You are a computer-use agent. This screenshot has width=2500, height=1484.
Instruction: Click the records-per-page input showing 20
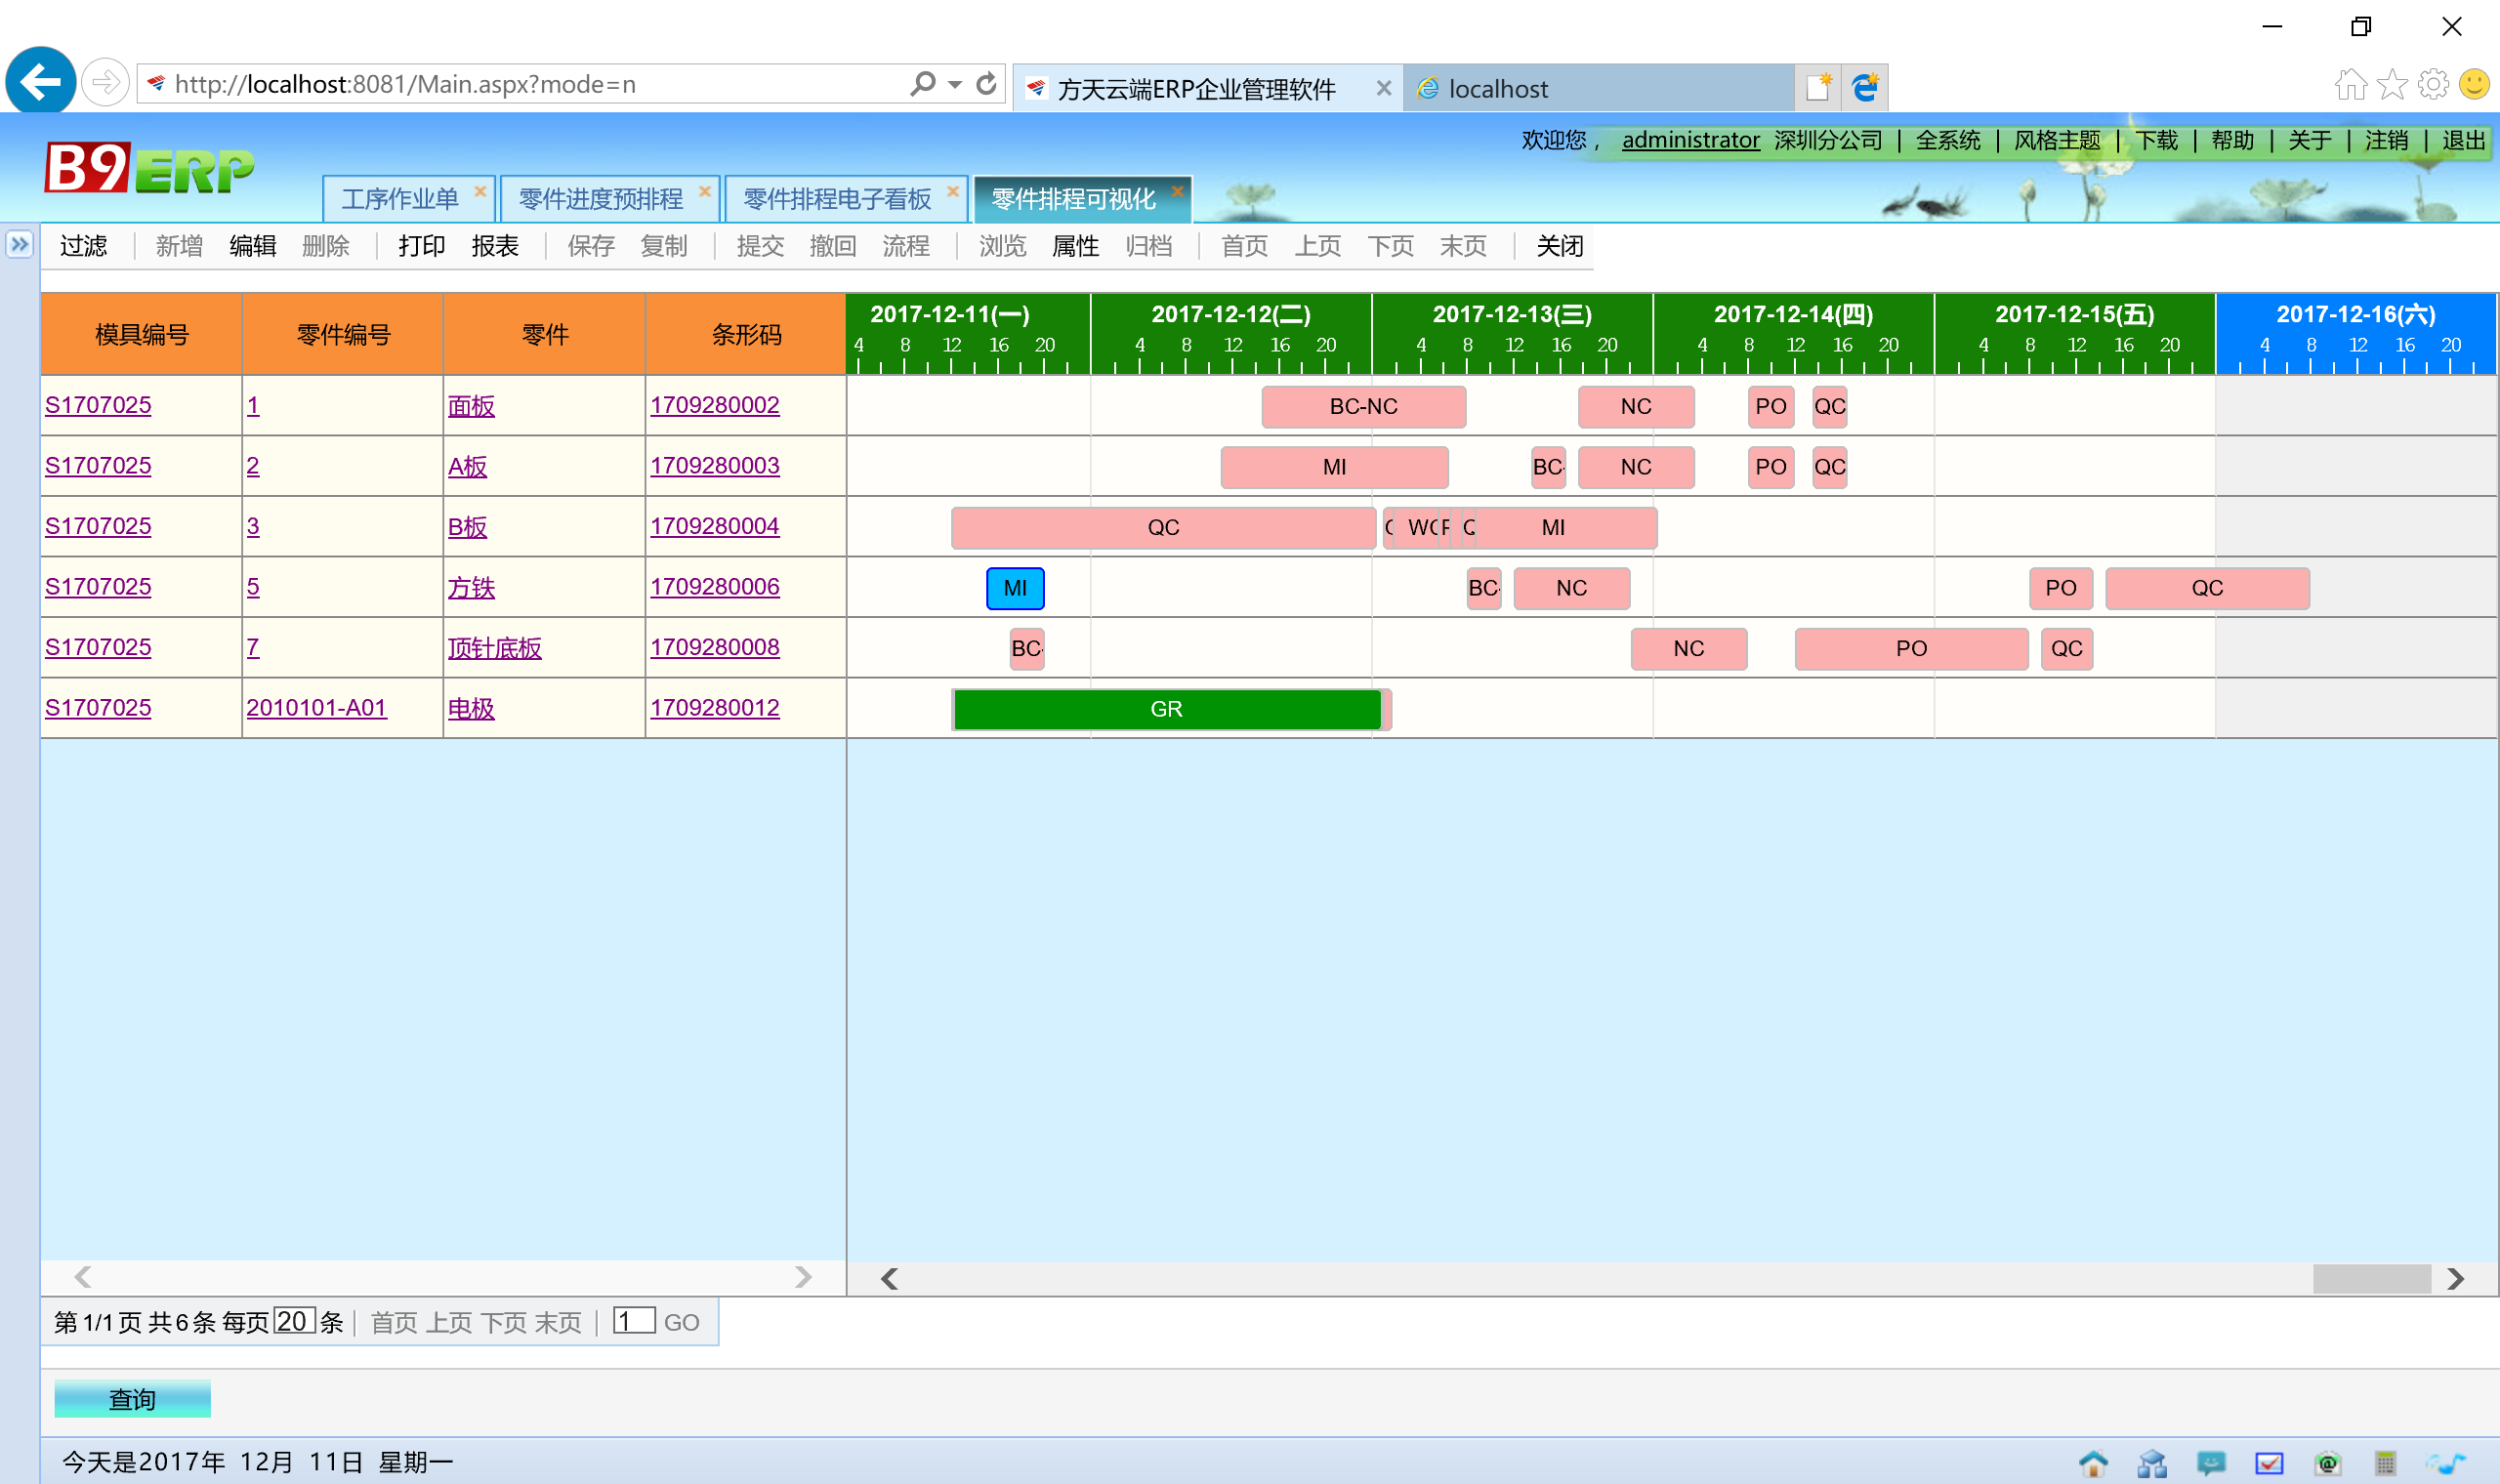click(x=294, y=1321)
